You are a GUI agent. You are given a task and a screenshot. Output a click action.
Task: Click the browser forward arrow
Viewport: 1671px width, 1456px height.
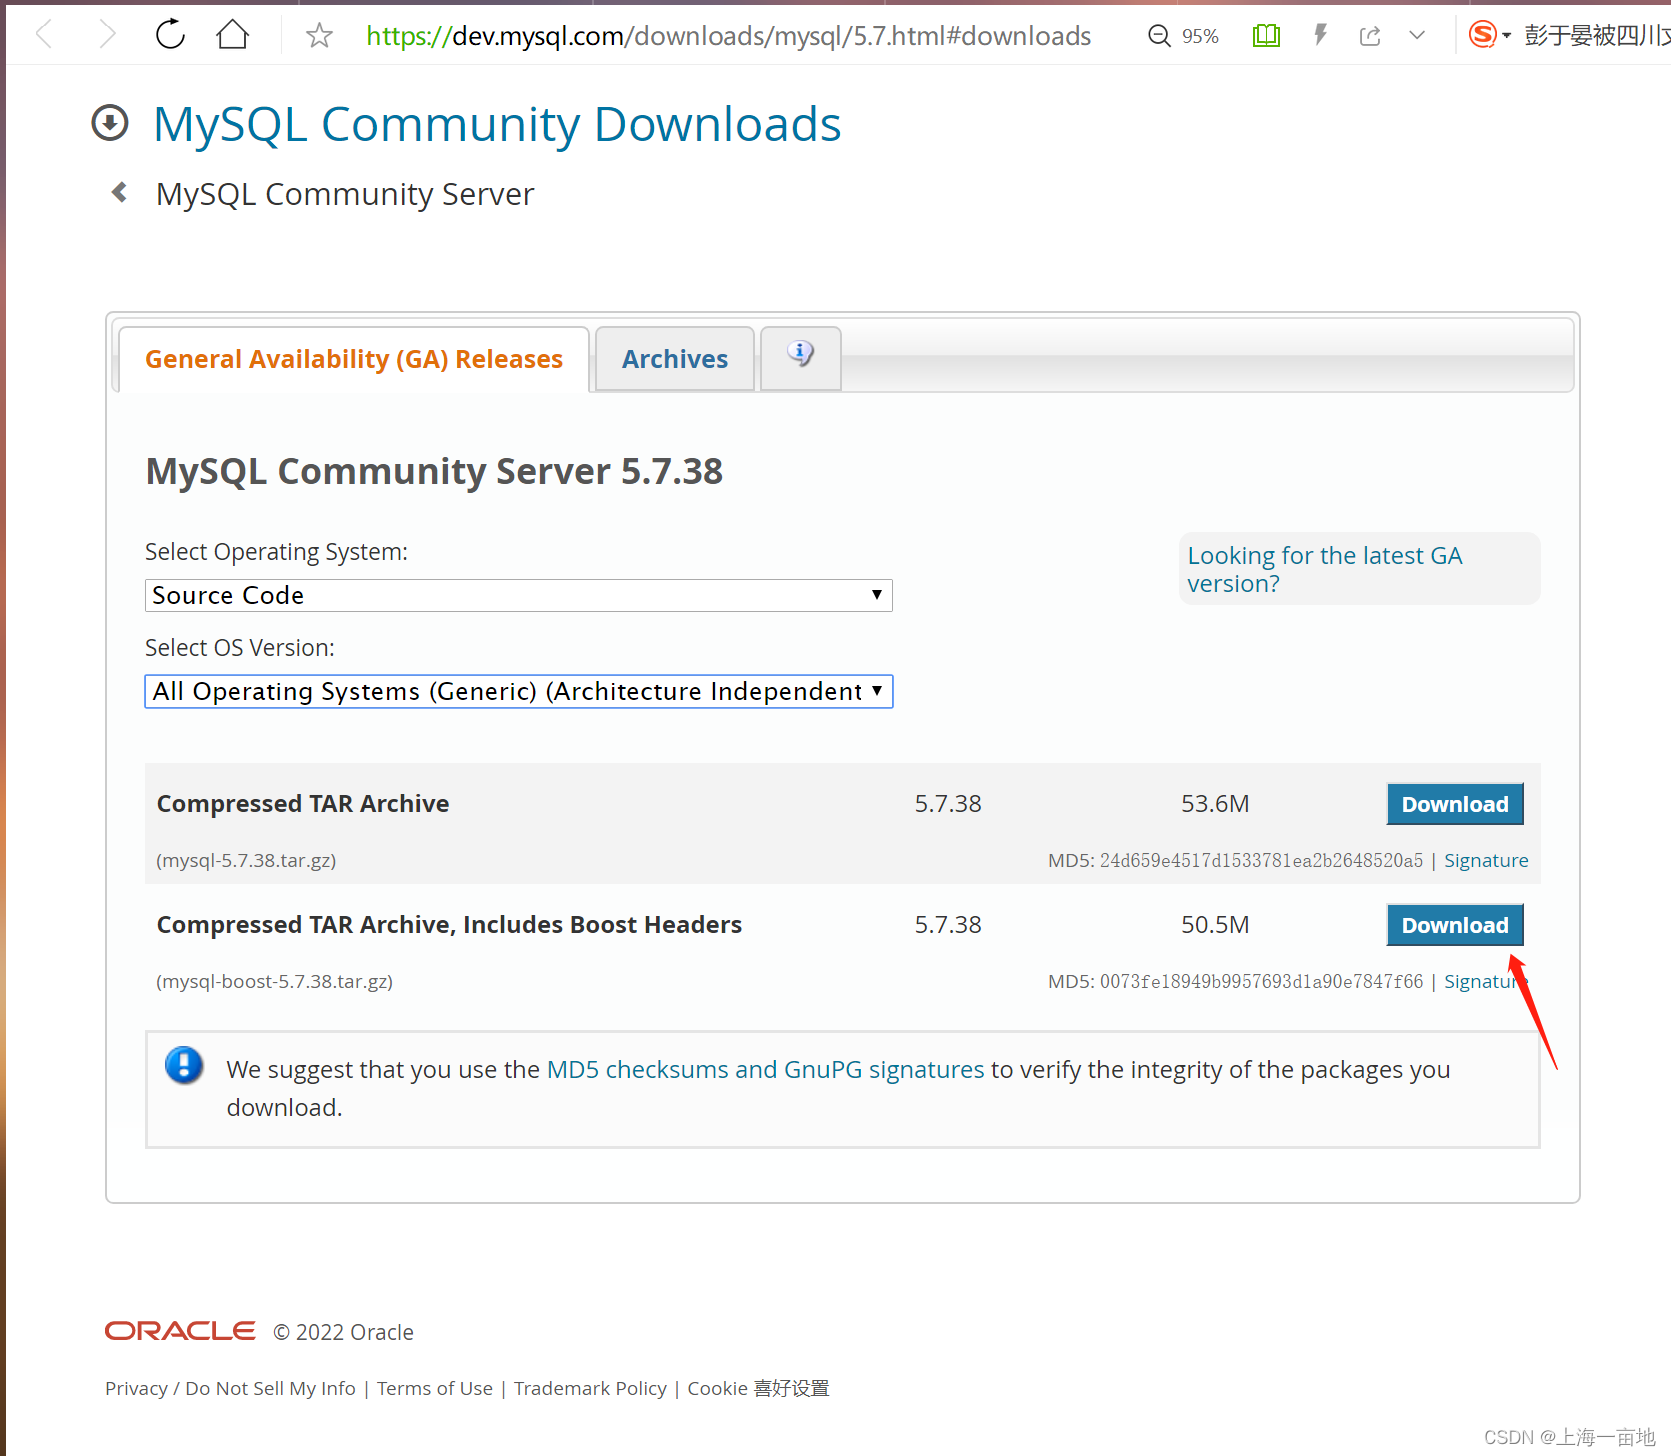click(x=108, y=35)
